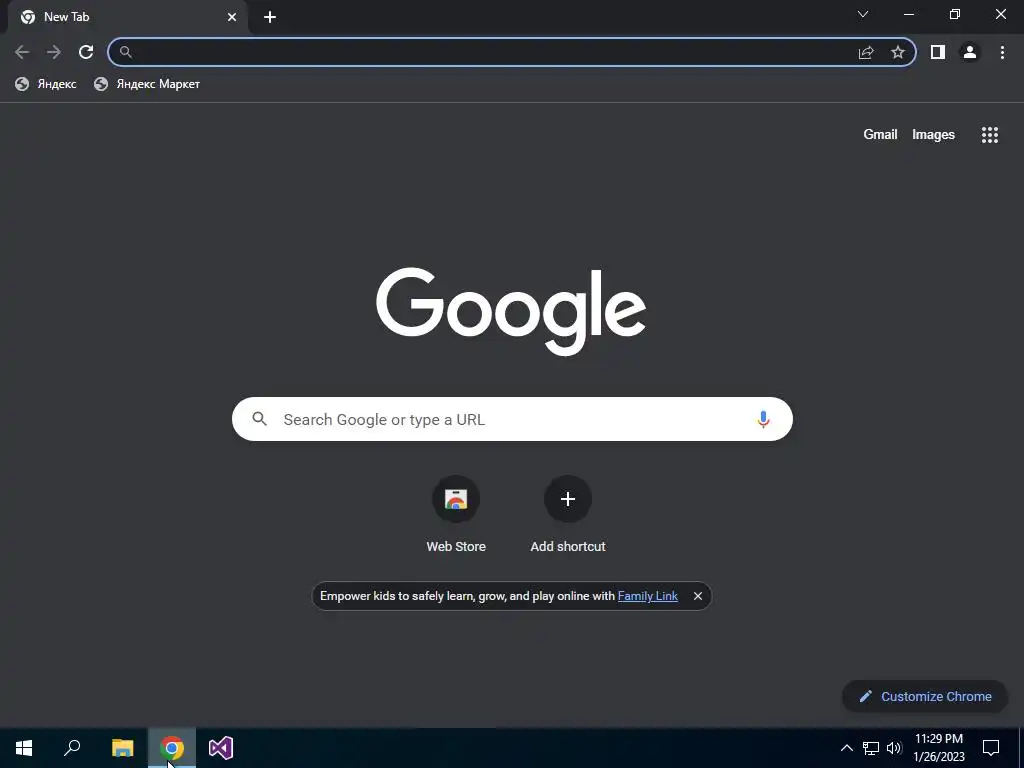
Task: Click the Chrome taskbar icon
Action: (x=172, y=748)
